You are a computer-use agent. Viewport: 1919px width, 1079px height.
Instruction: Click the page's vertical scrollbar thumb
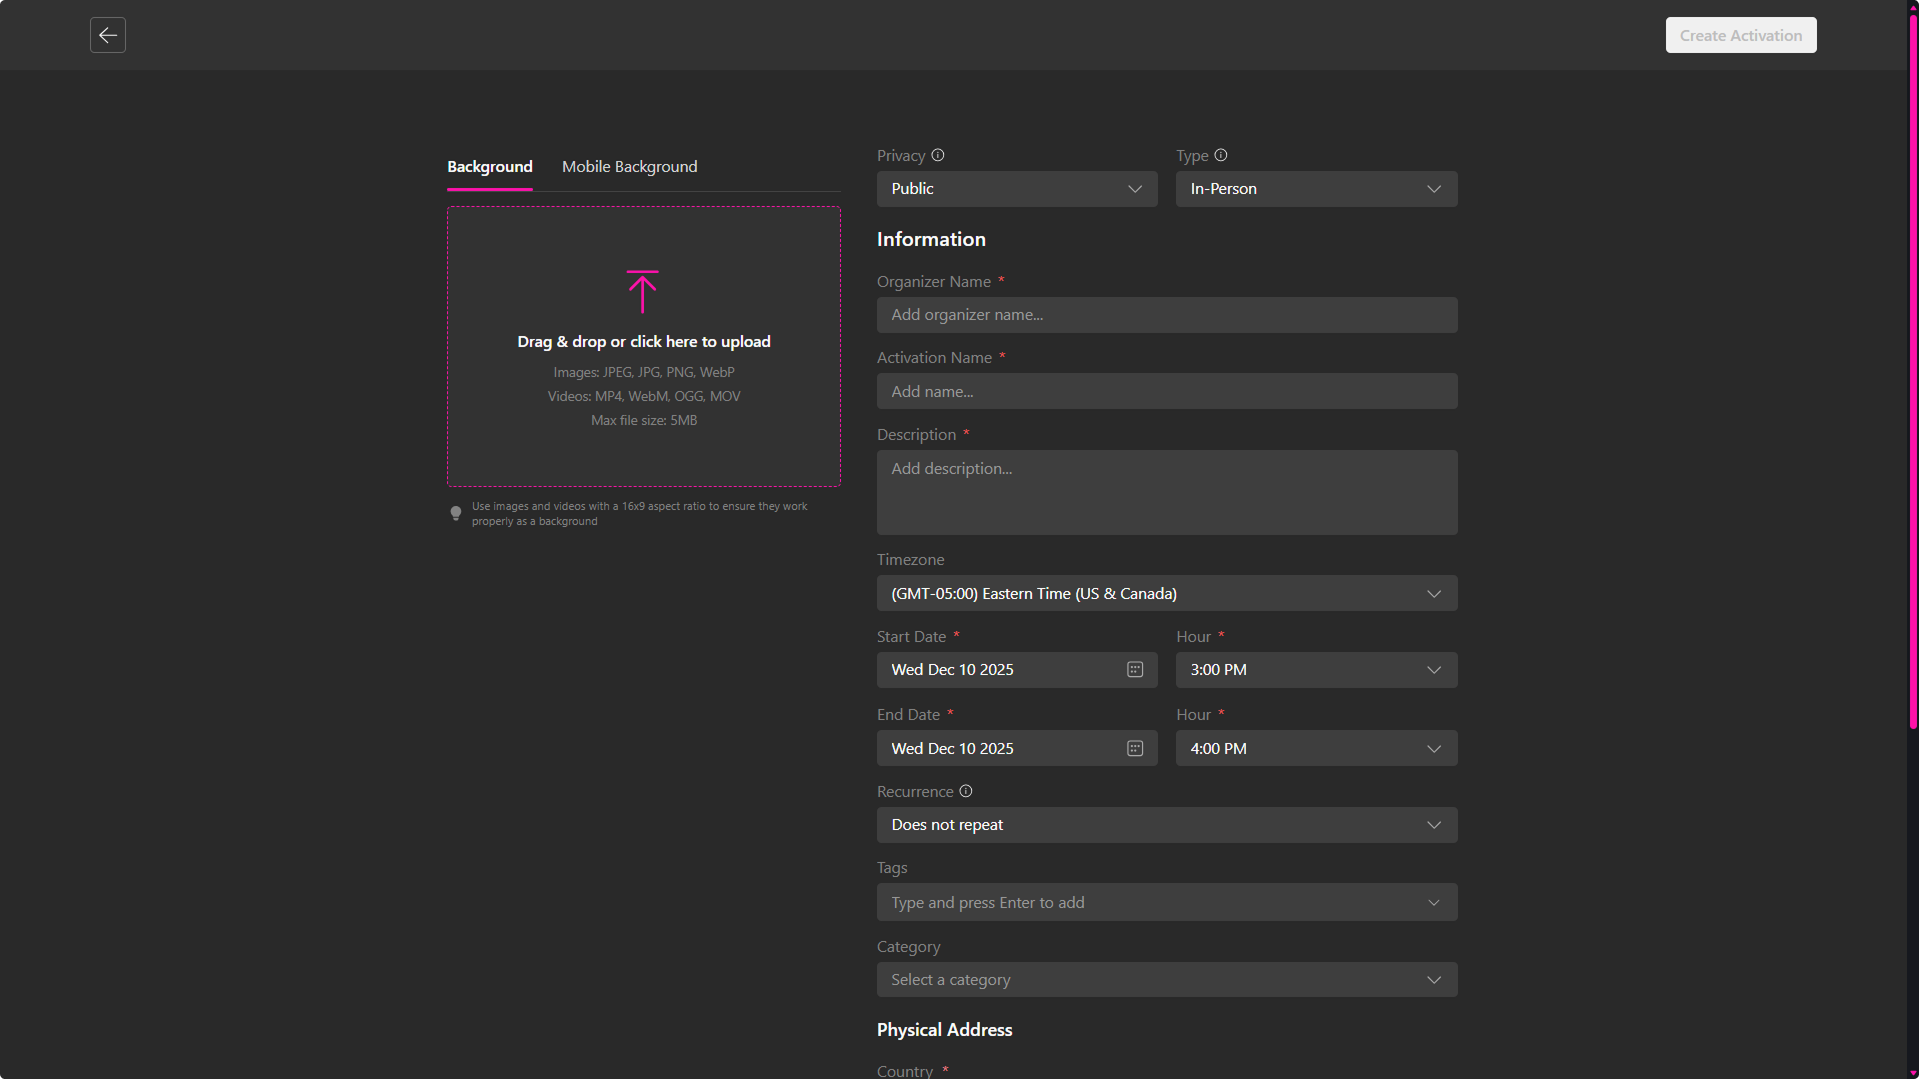1913,370
